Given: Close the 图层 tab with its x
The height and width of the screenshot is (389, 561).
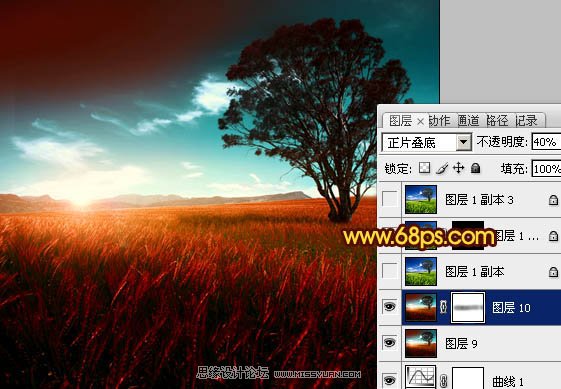Looking at the screenshot, I should pos(421,122).
